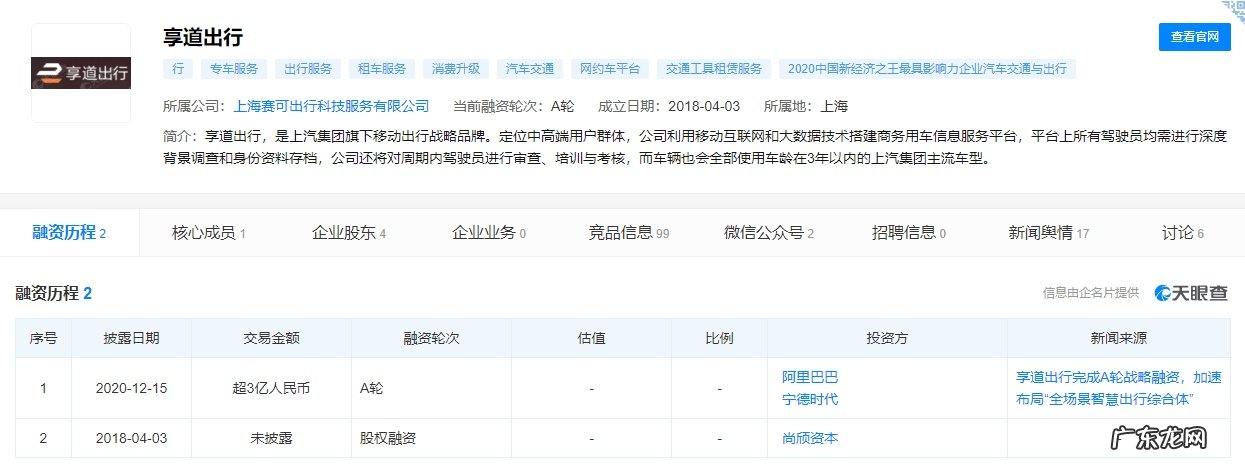The height and width of the screenshot is (467, 1245).
Task: Click the 估值 column header
Action: 591,338
